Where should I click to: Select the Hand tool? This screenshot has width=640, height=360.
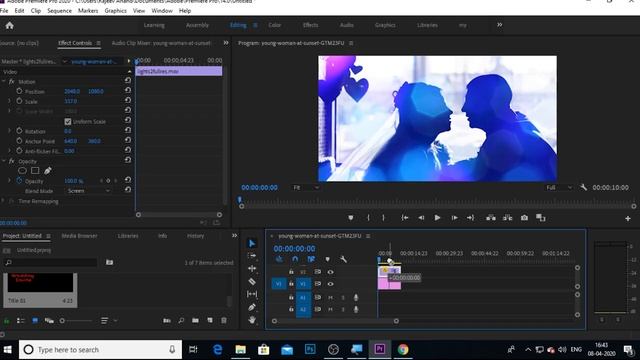[x=252, y=320]
